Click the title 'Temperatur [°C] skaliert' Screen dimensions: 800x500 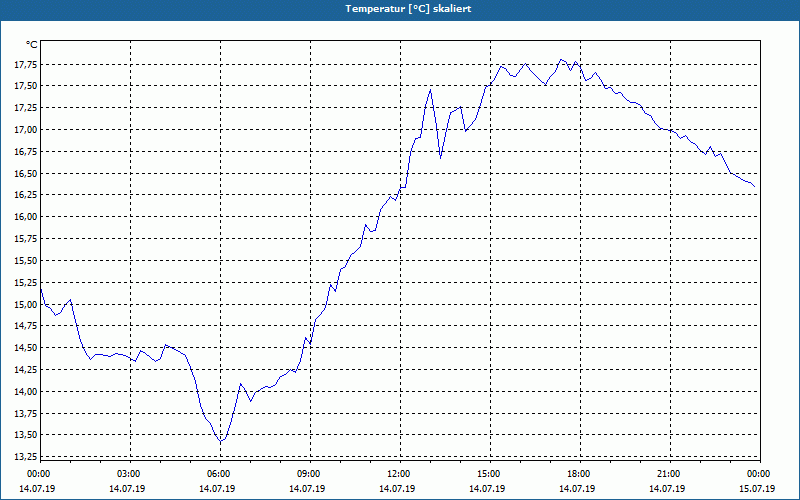(408, 9)
